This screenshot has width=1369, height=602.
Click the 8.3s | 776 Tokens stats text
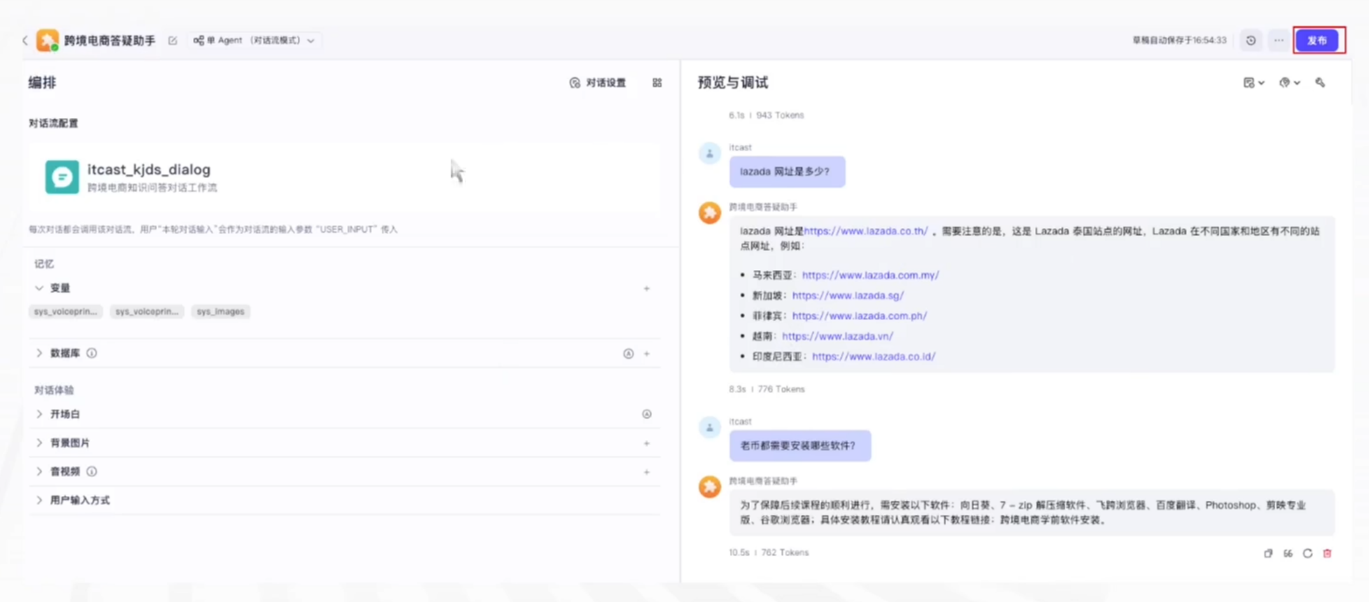point(767,390)
